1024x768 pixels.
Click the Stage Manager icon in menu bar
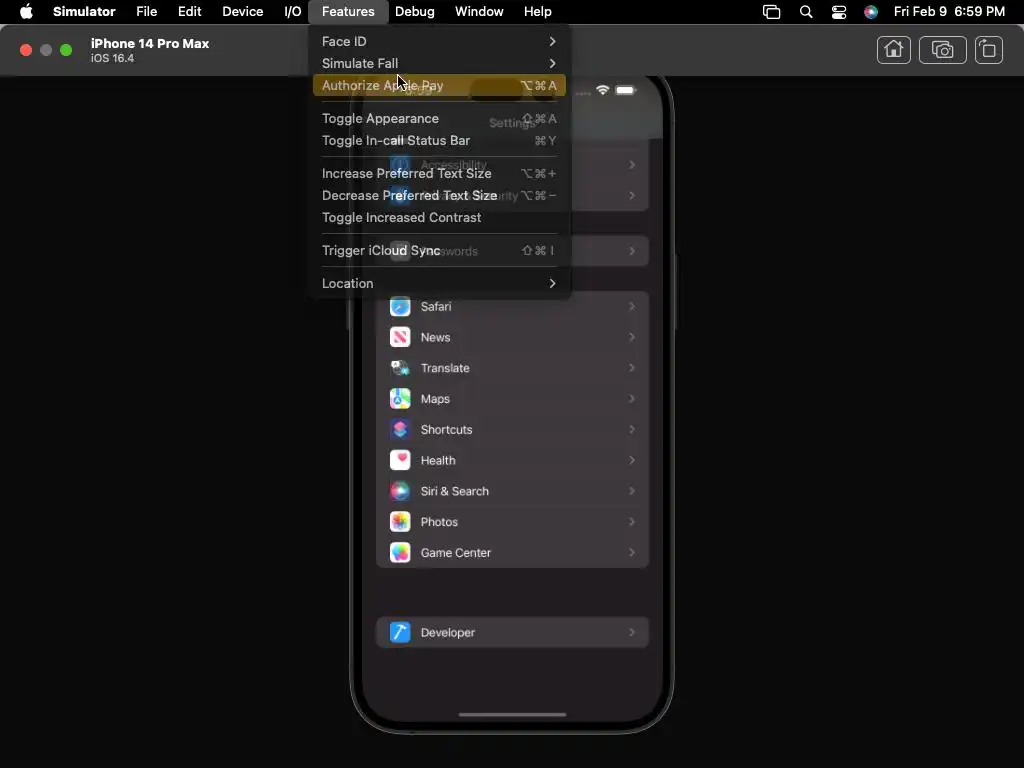coord(771,12)
